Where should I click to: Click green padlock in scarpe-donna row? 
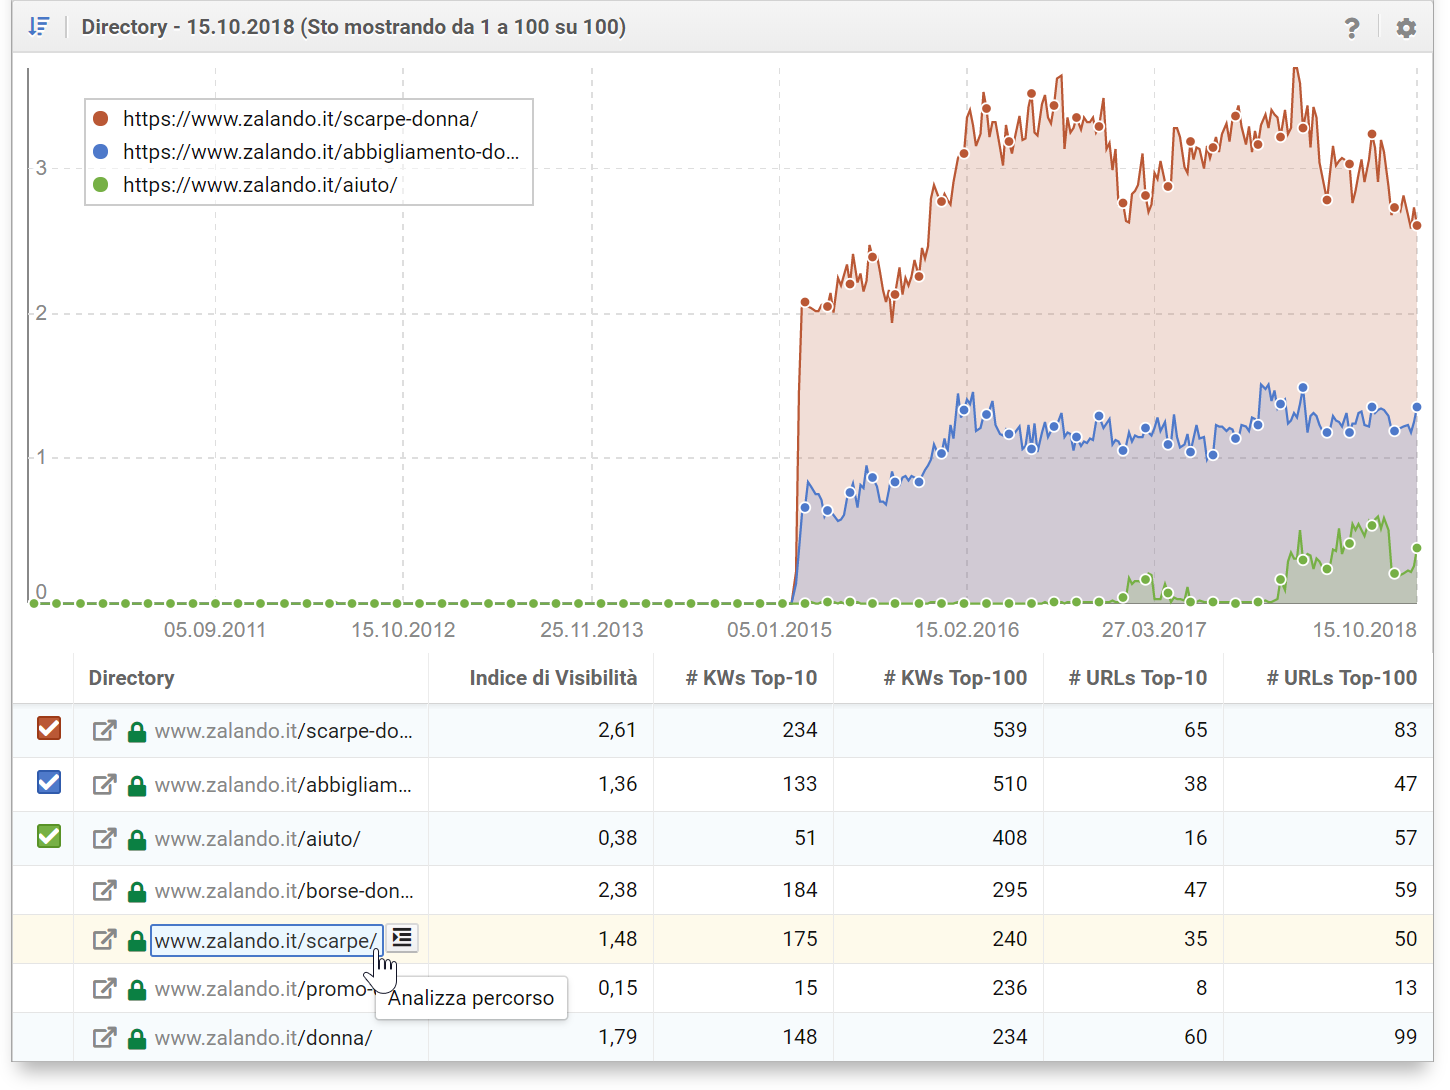[137, 732]
